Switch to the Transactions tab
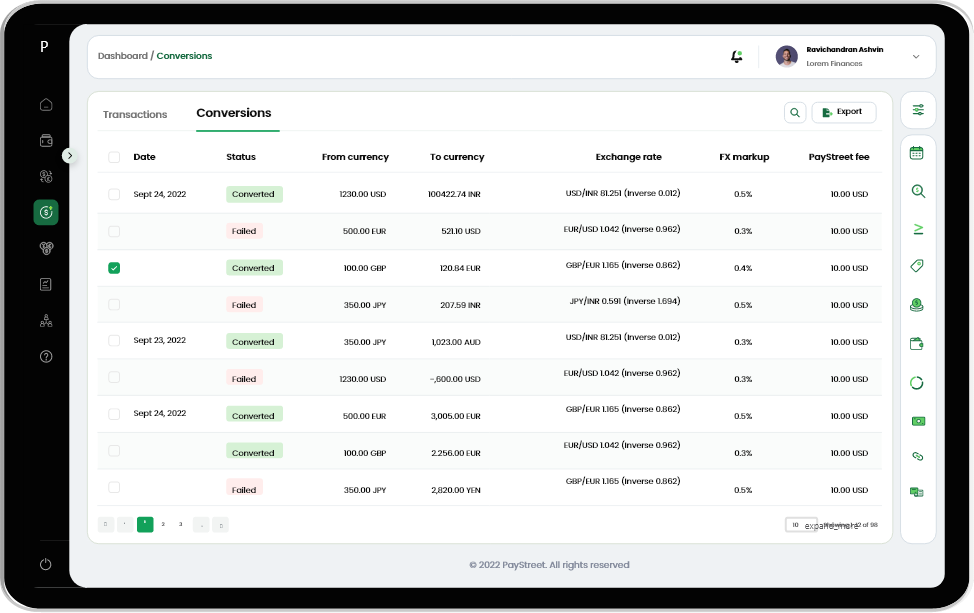Image resolution: width=974 pixels, height=613 pixels. point(135,114)
